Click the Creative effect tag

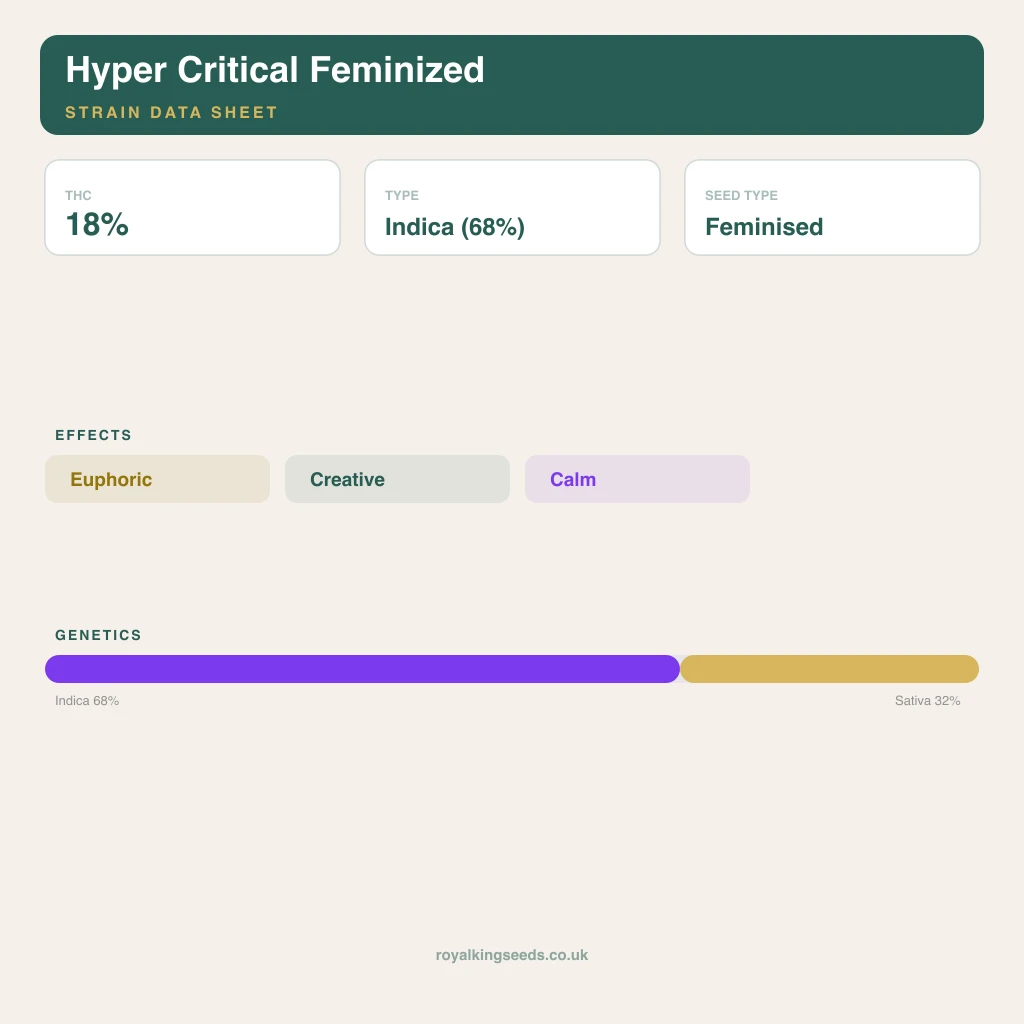pyautogui.click(x=397, y=479)
